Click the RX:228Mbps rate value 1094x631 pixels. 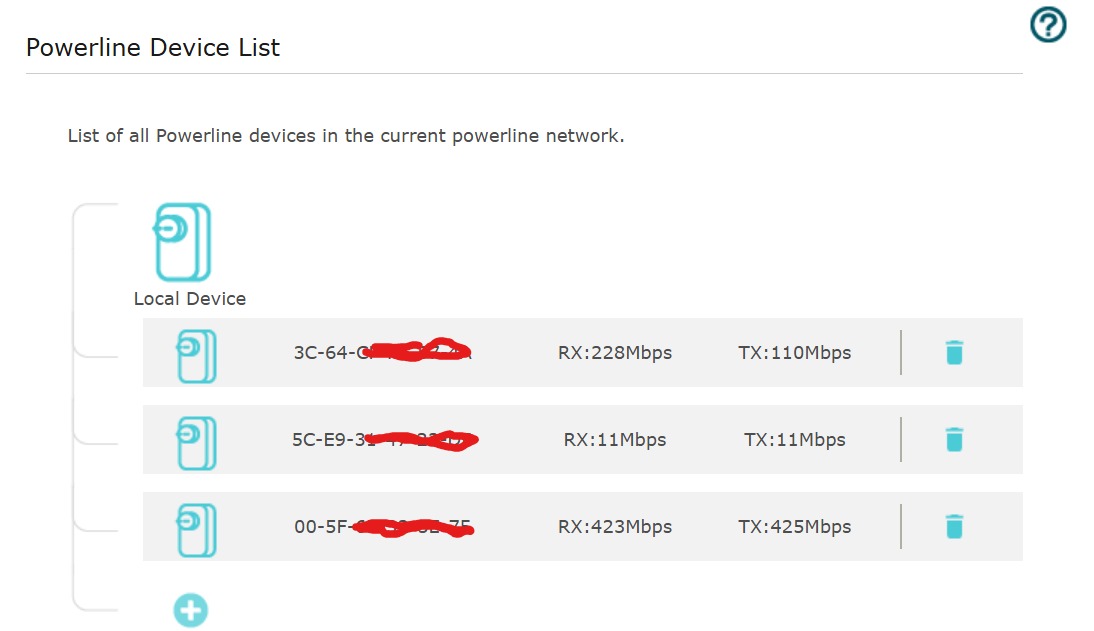coord(616,352)
